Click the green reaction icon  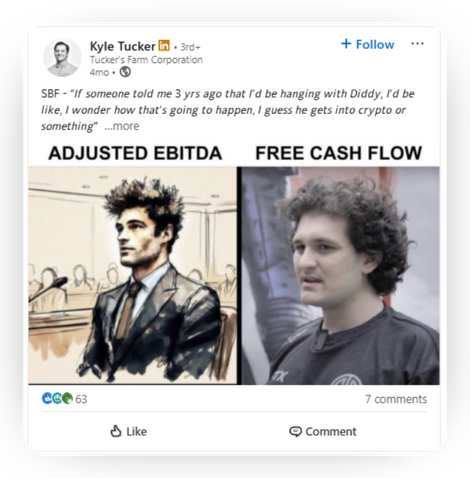click(67, 398)
